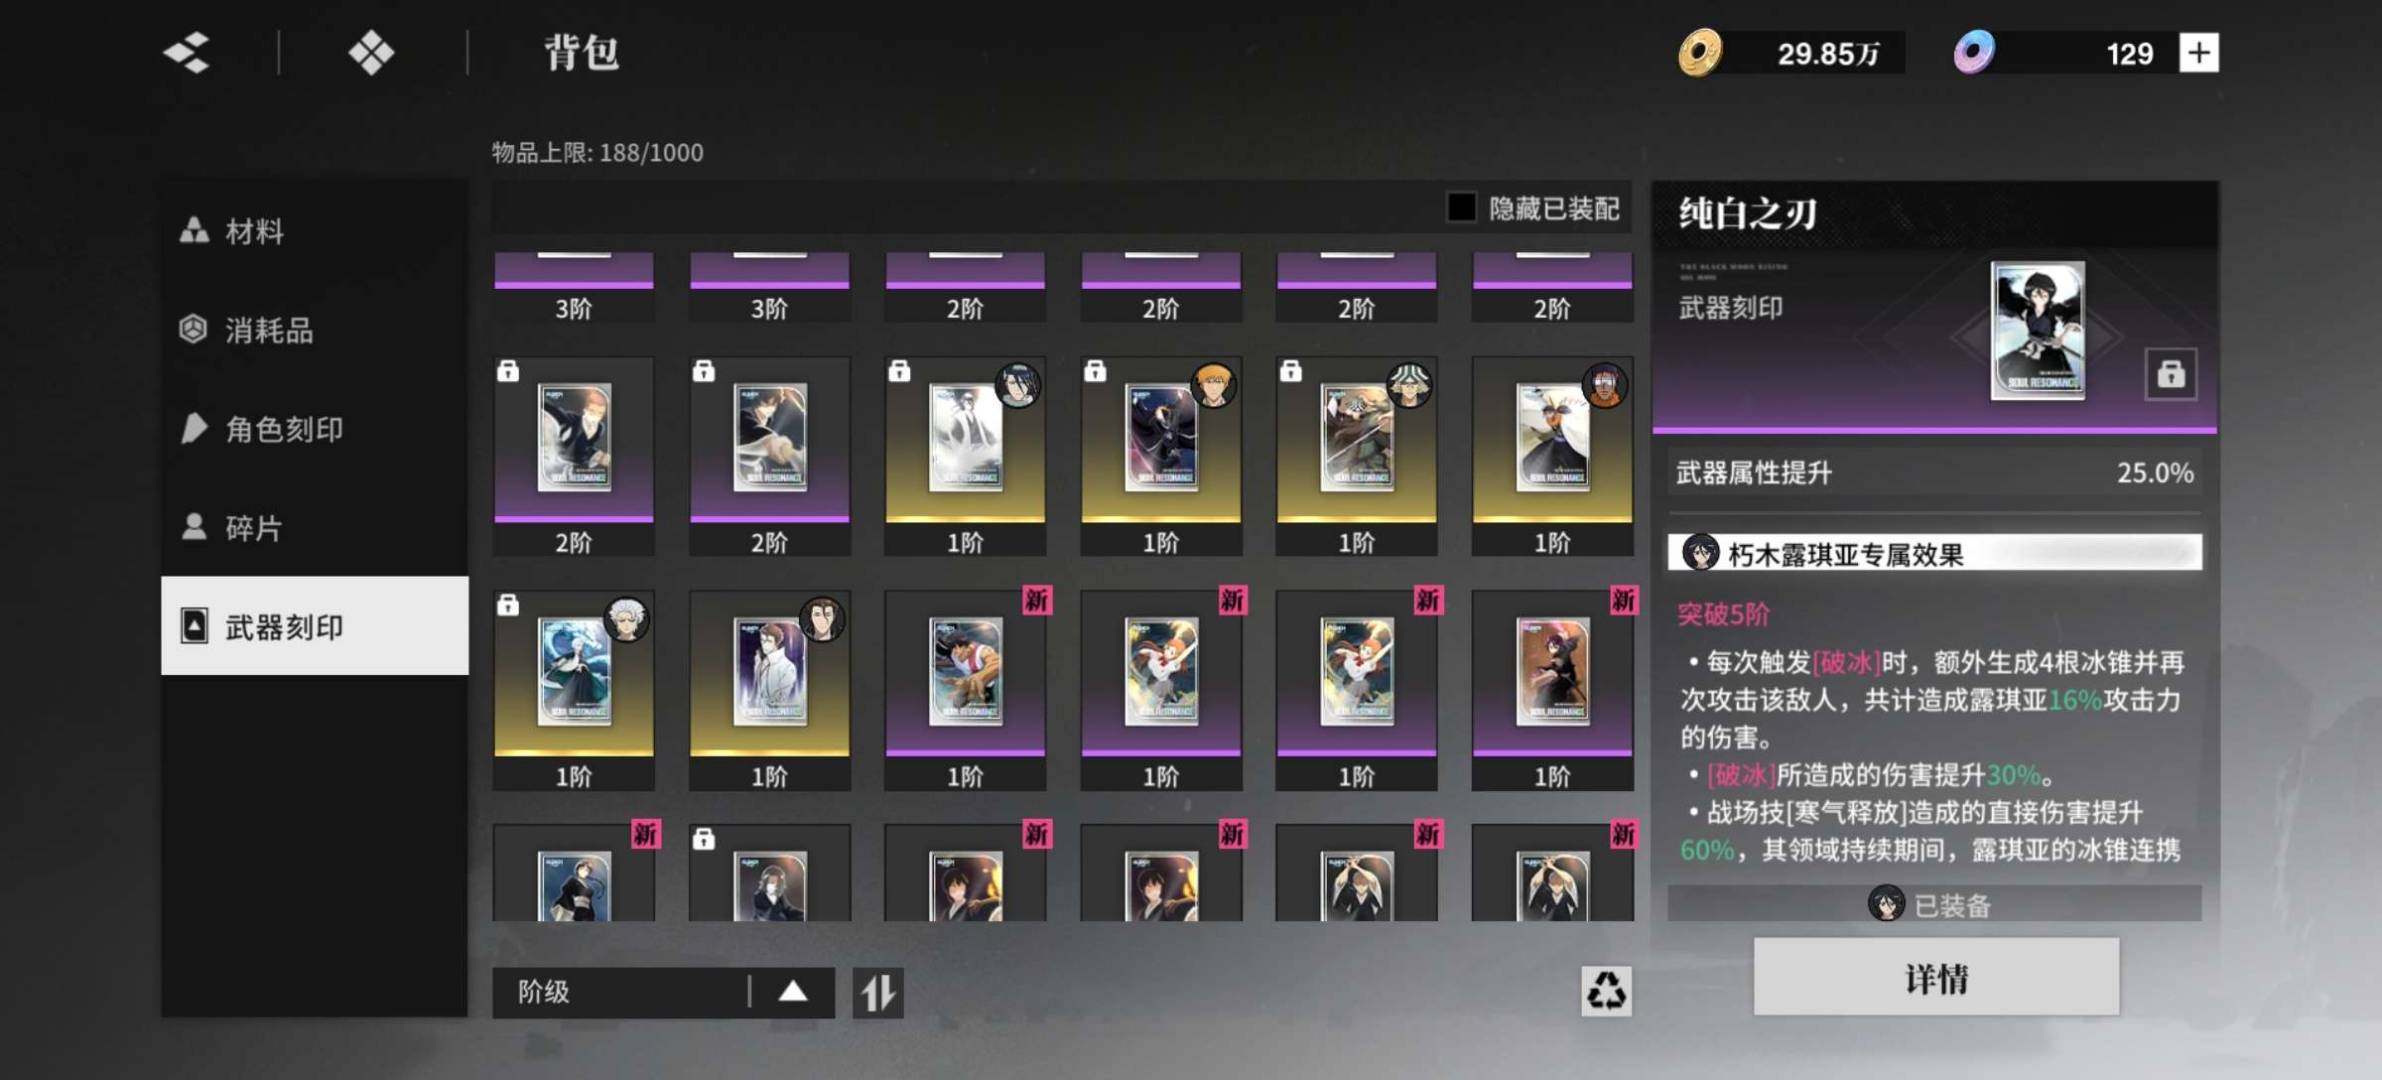Click the 纯白之刃 card image in detail panel

[x=2037, y=330]
